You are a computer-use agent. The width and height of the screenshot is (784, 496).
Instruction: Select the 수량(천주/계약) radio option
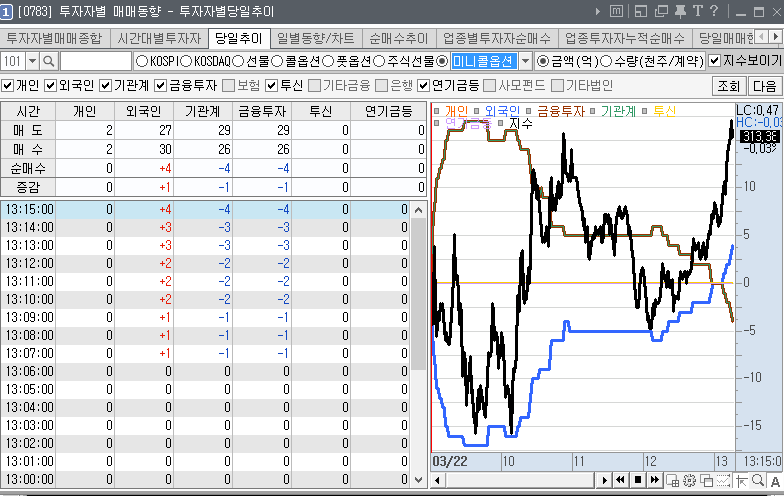click(x=605, y=61)
